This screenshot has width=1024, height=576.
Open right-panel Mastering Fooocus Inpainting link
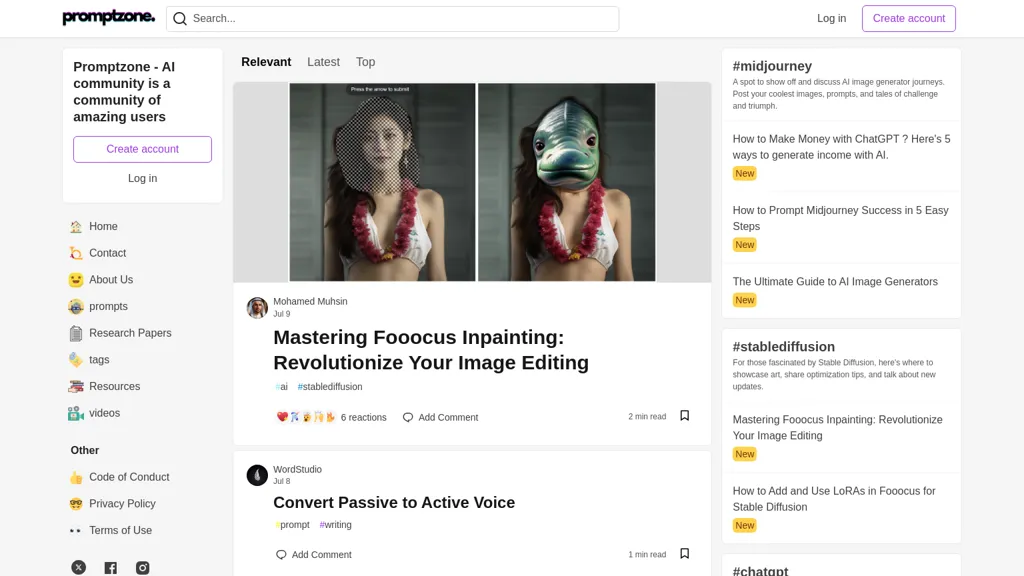(x=837, y=428)
